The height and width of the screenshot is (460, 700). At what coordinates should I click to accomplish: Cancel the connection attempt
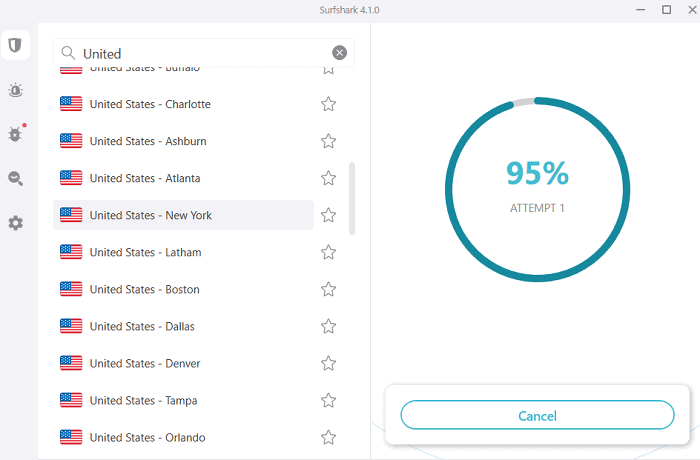click(537, 415)
